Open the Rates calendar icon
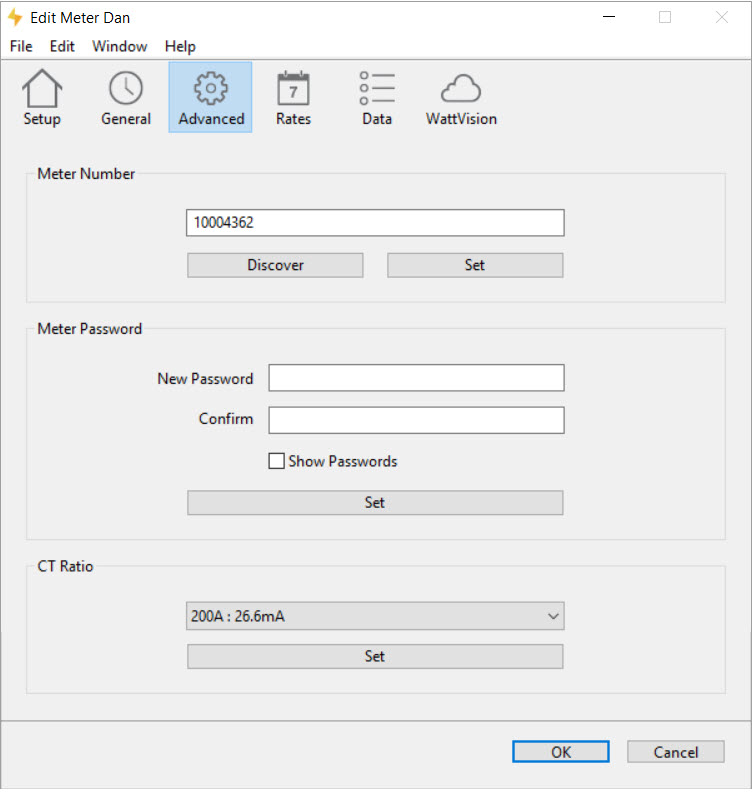Image resolution: width=753 pixels, height=792 pixels. click(293, 97)
